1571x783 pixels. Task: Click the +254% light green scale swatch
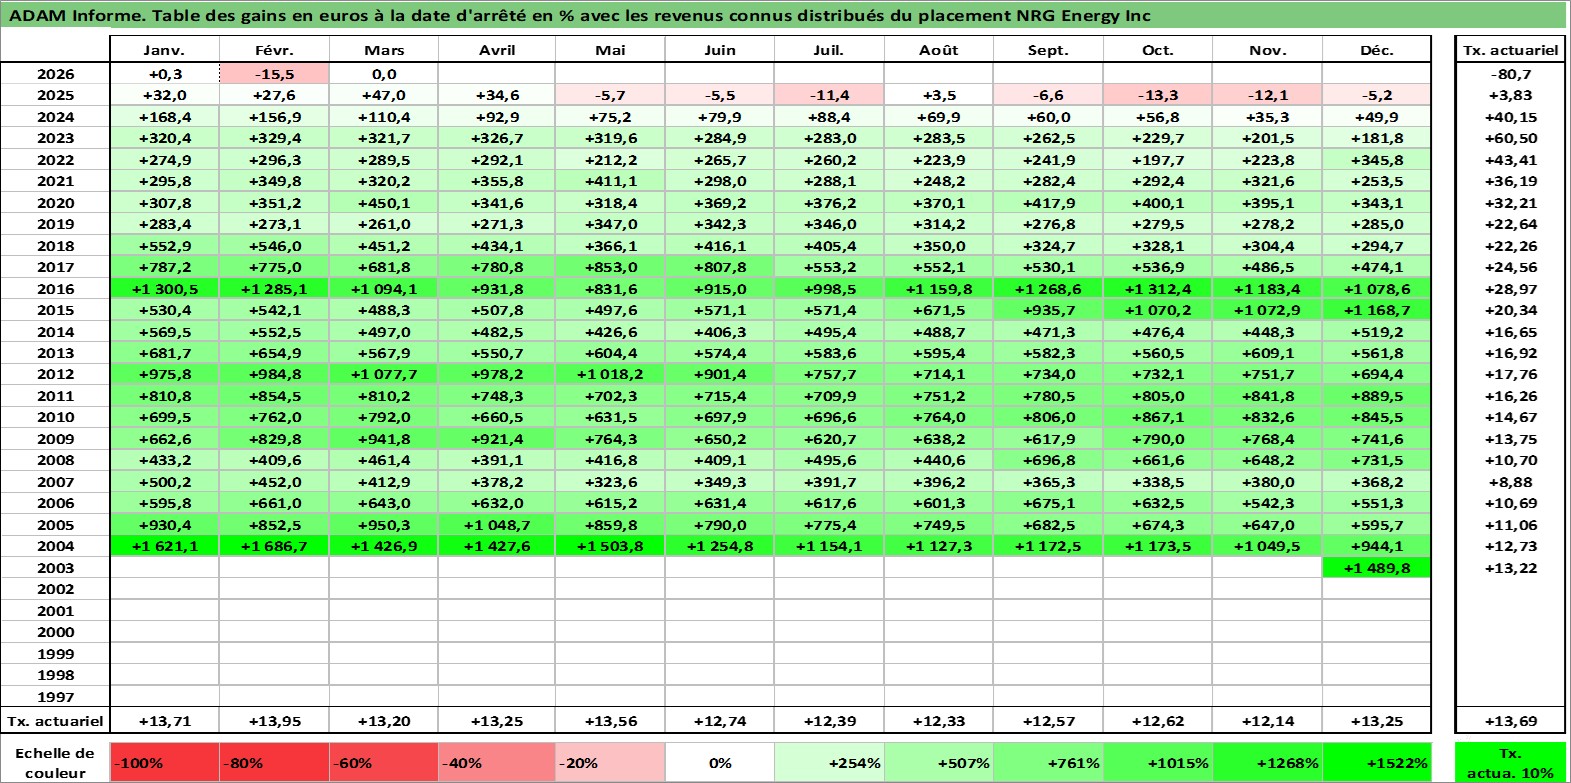[x=829, y=762]
